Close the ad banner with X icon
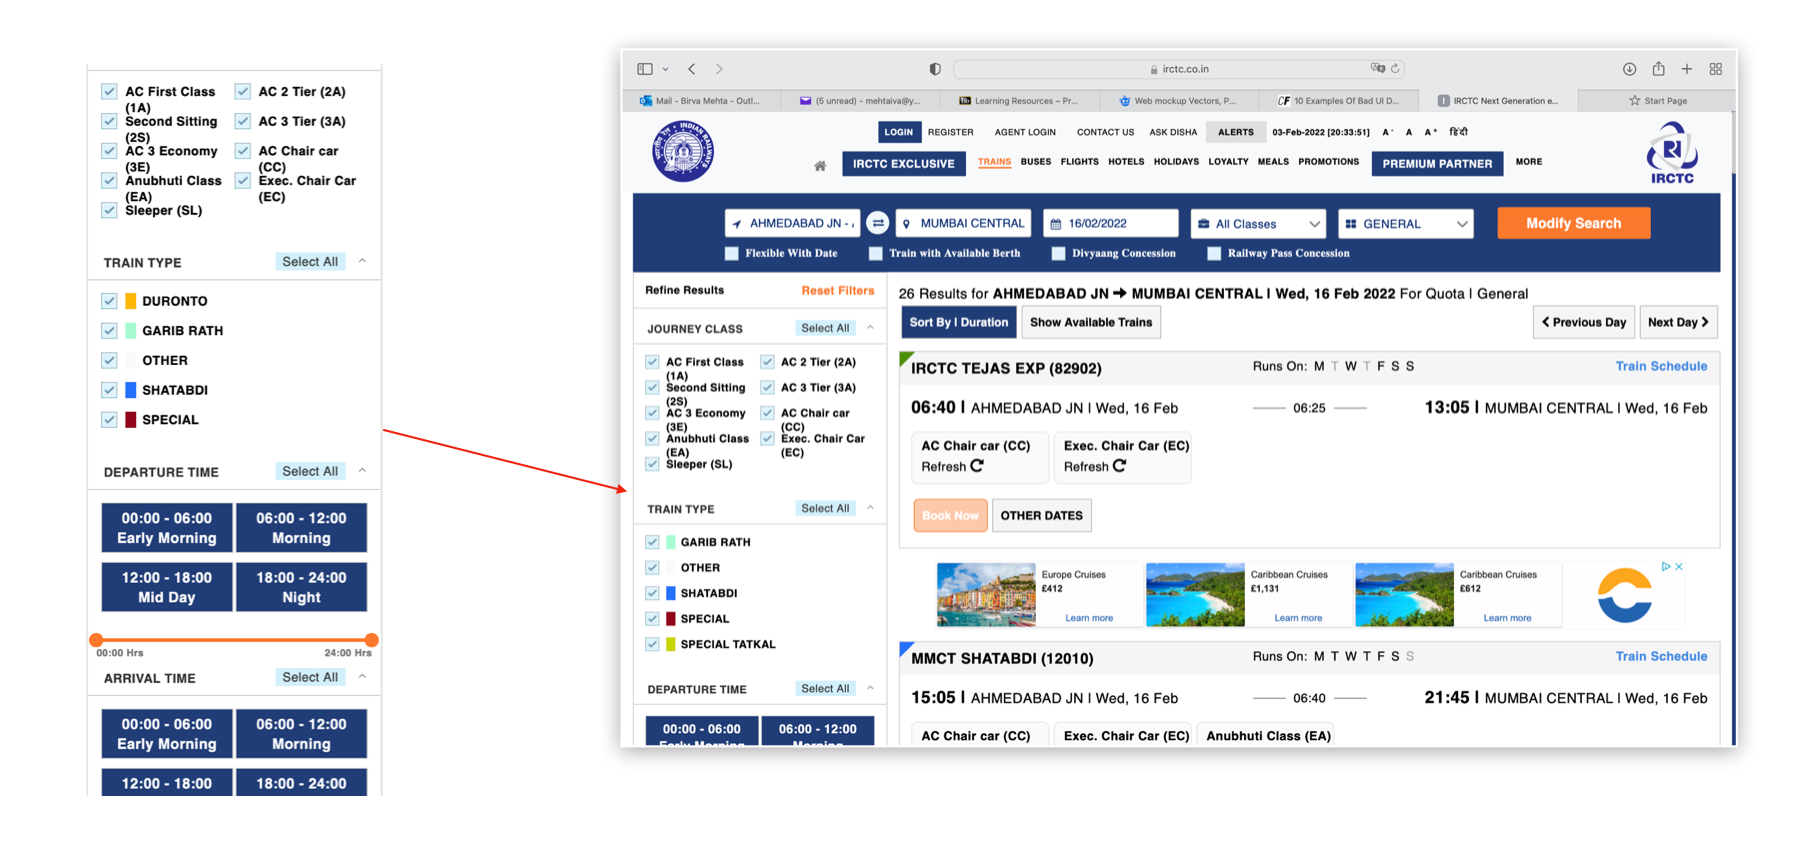The width and height of the screenshot is (1812, 856). tap(1679, 566)
